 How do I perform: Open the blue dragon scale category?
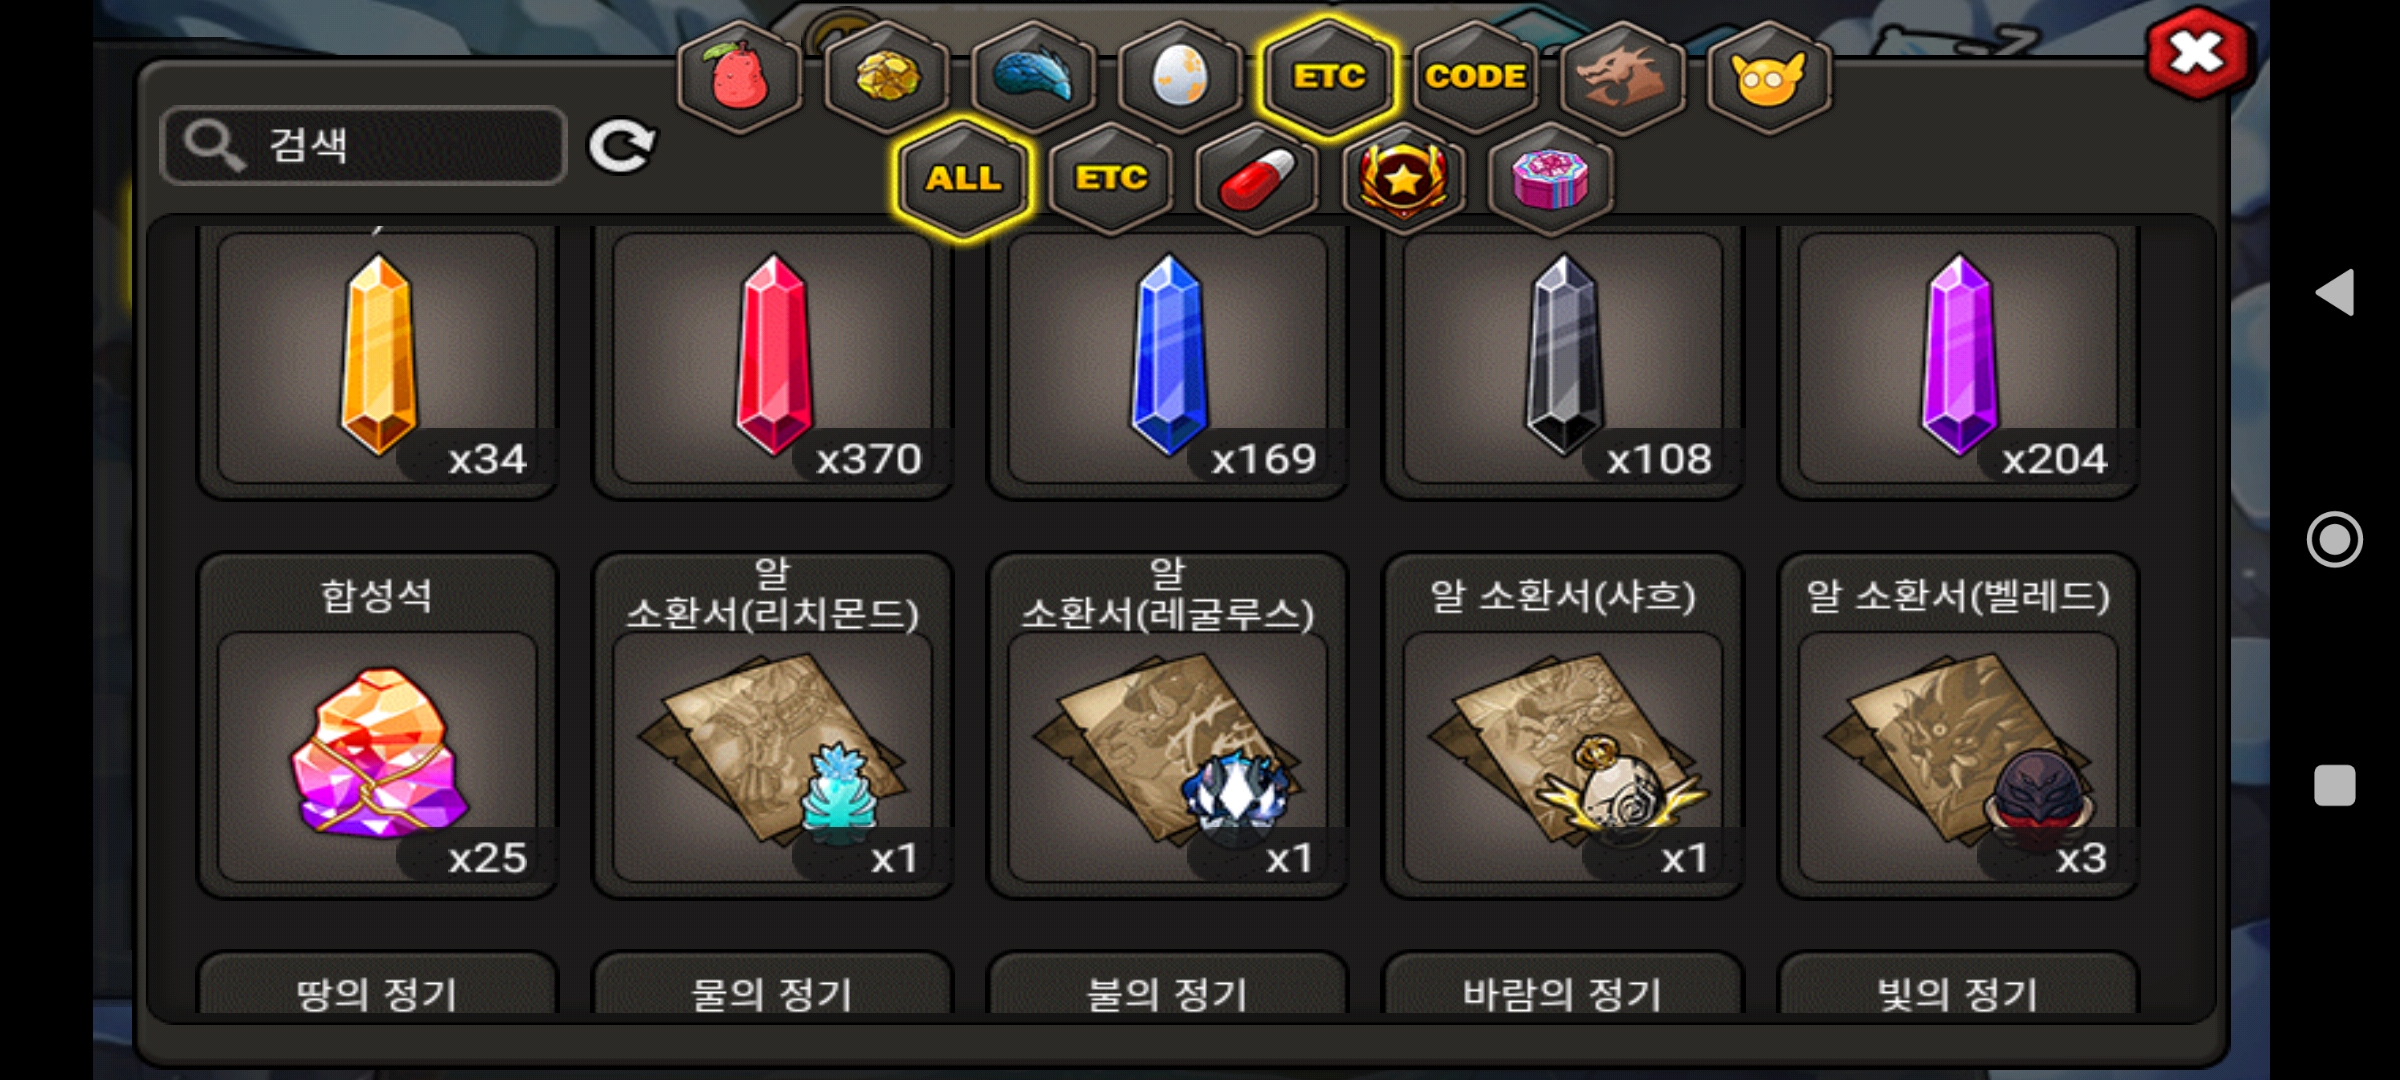(1033, 76)
